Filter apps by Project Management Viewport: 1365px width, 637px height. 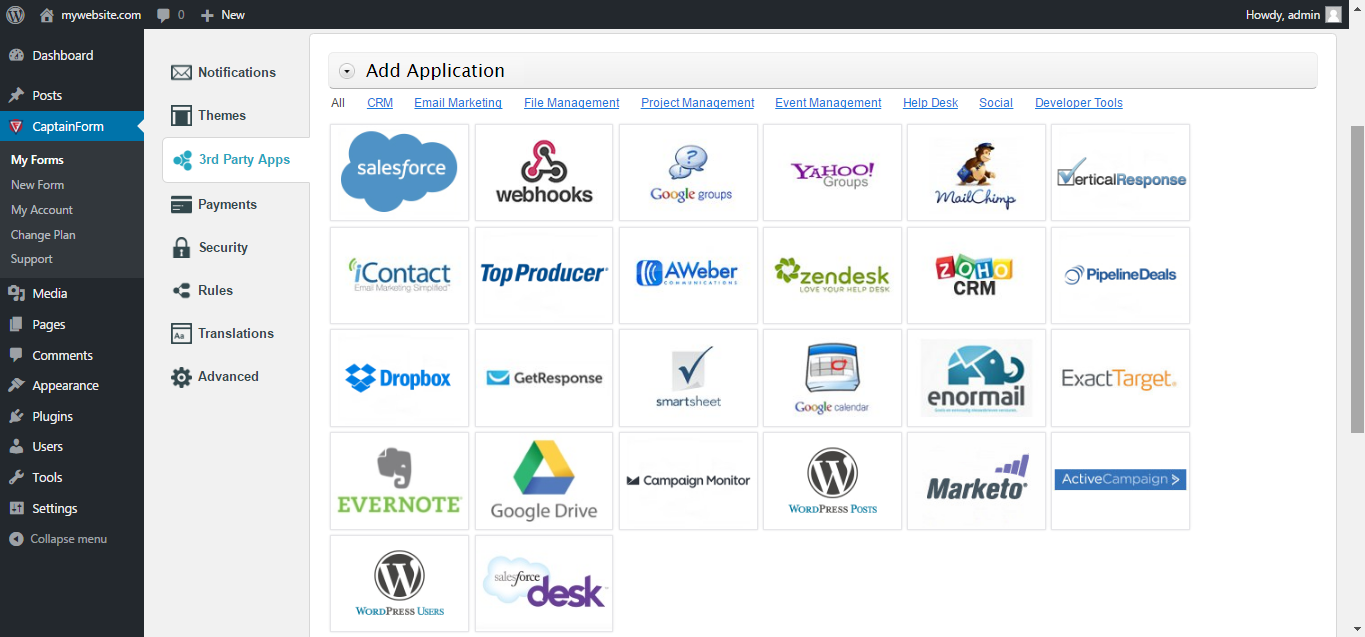(698, 103)
